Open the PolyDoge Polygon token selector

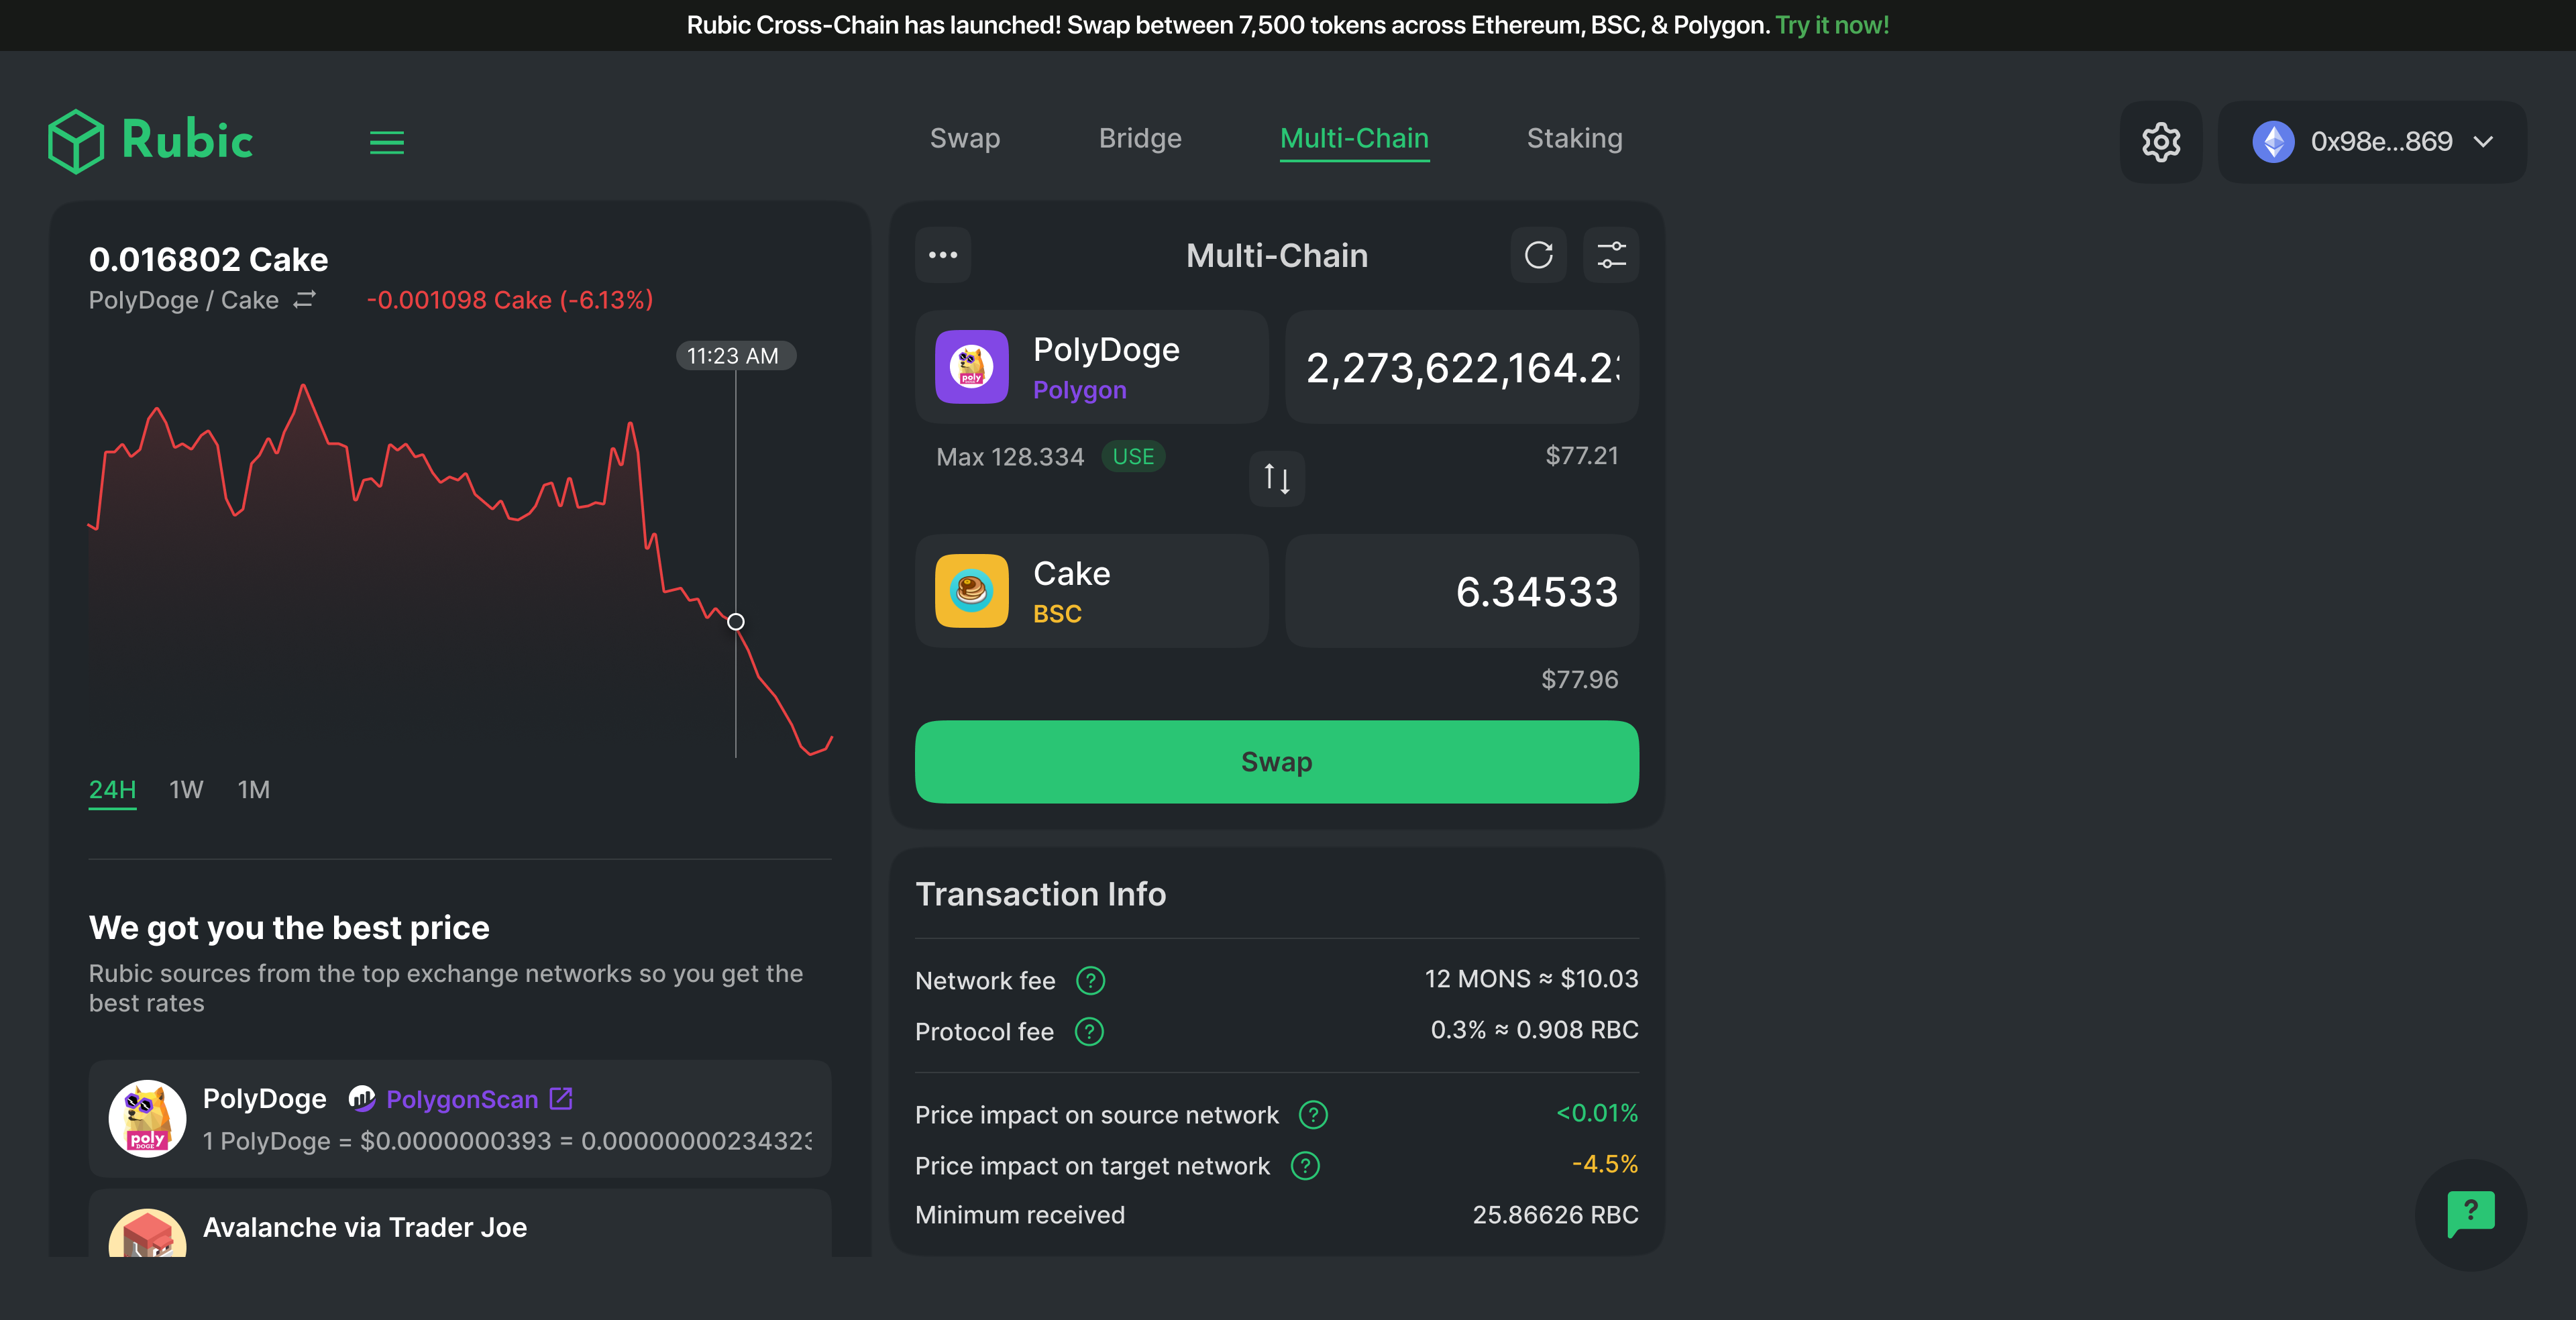[x=1091, y=367]
